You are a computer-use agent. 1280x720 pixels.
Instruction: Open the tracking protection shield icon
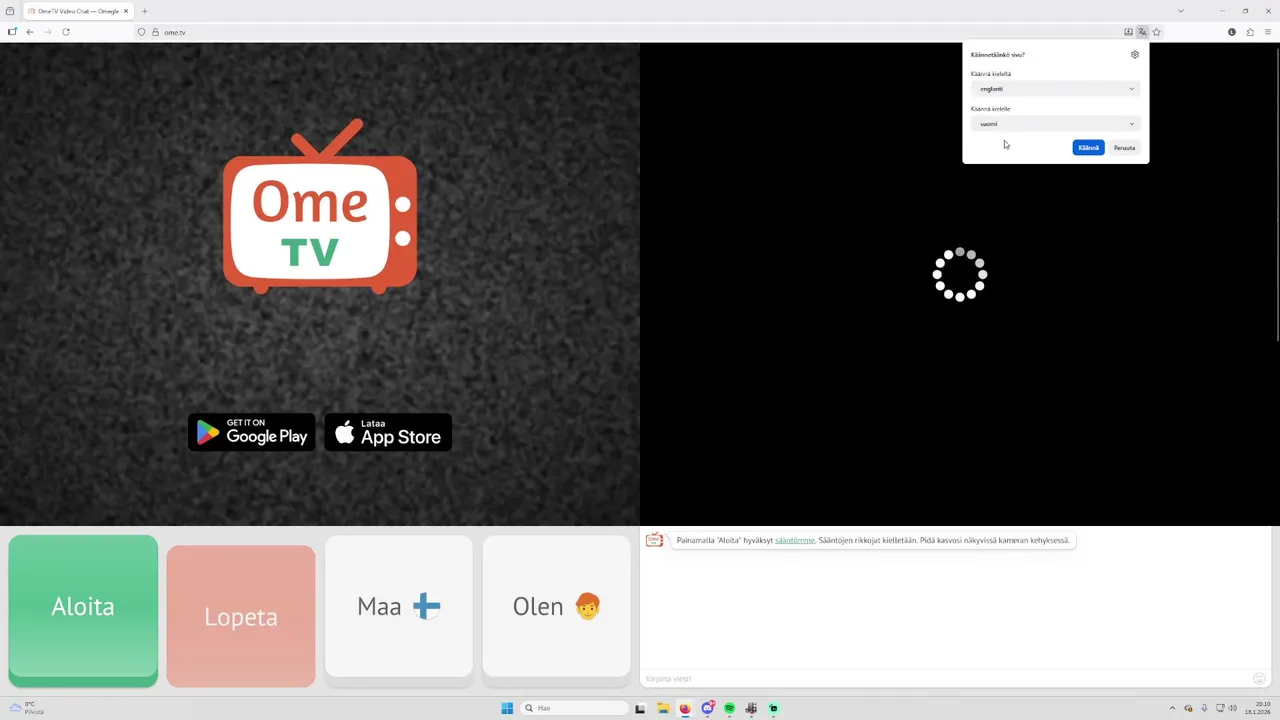coord(141,32)
